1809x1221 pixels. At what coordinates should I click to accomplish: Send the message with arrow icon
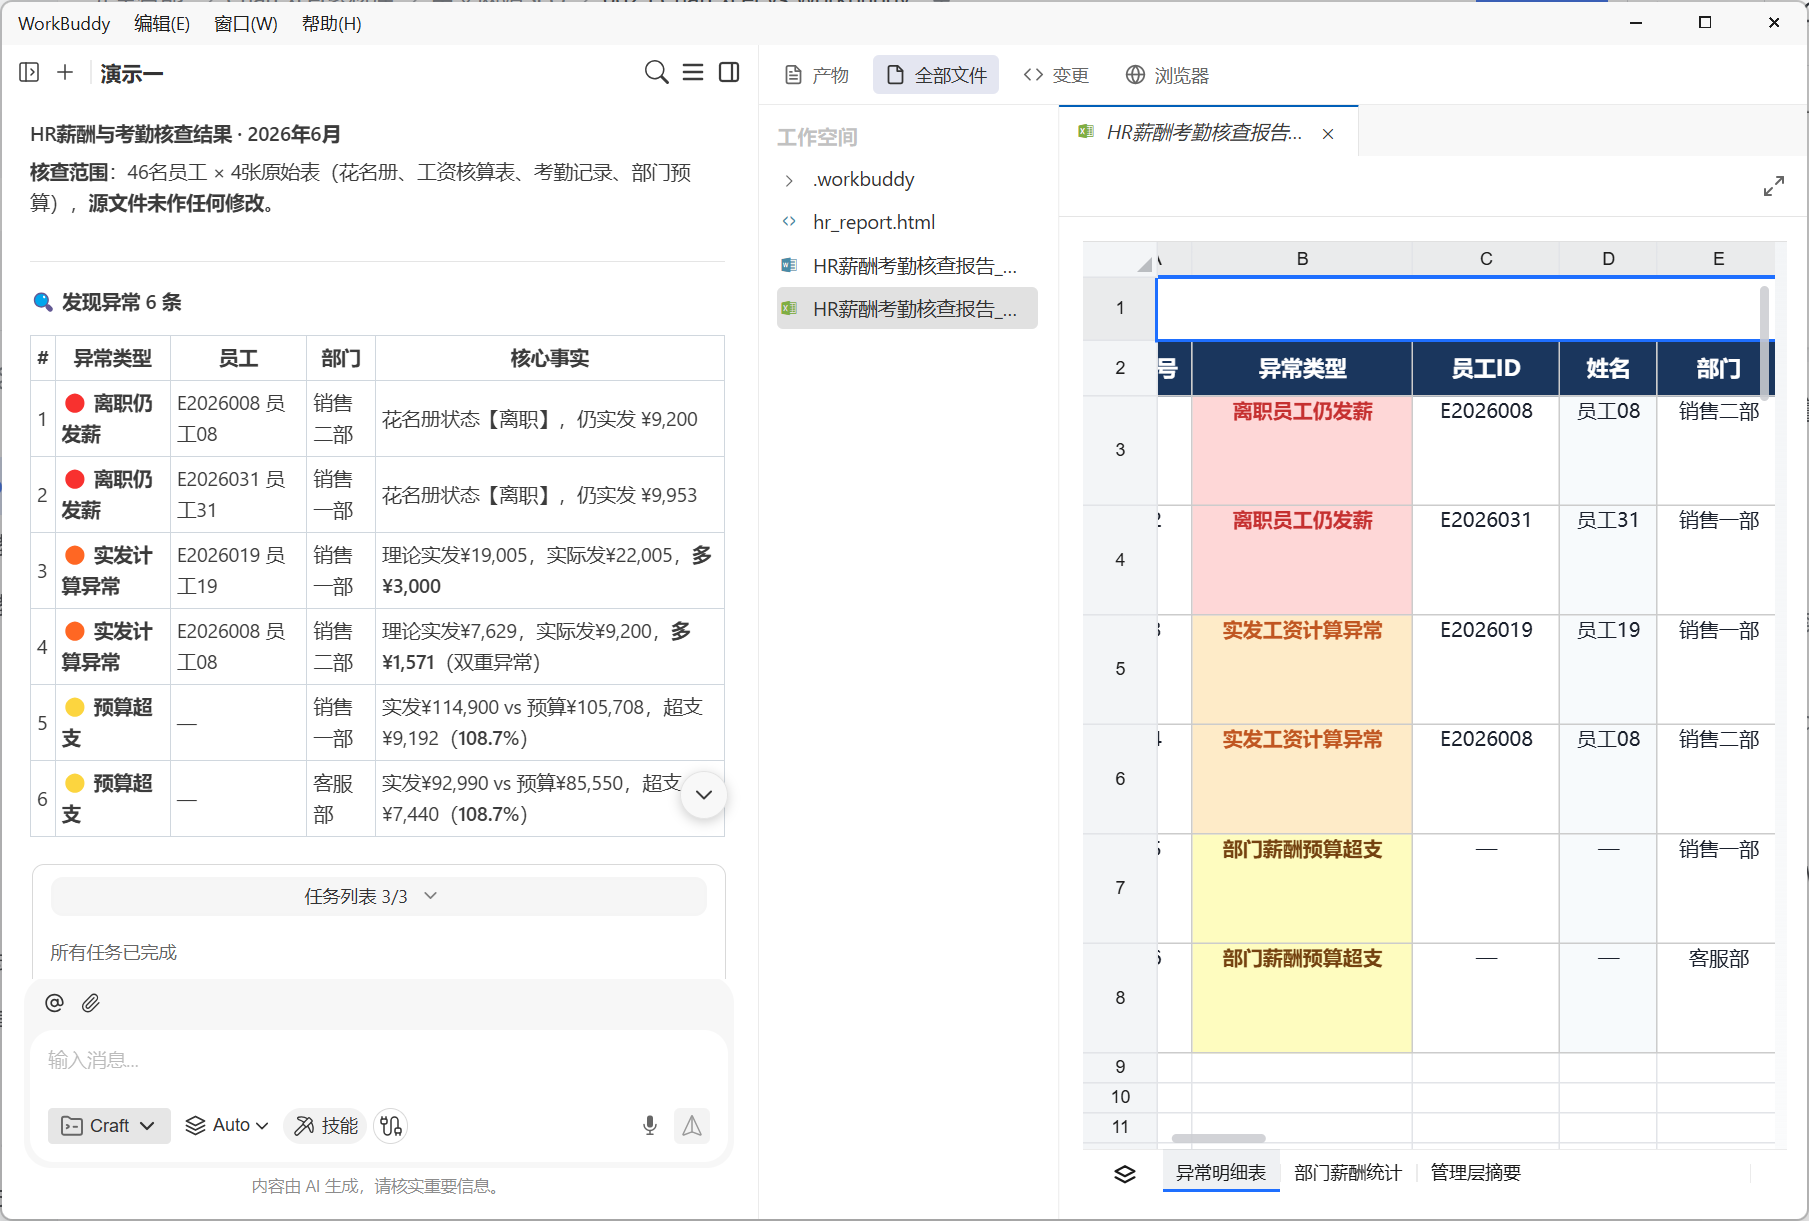tap(692, 1126)
